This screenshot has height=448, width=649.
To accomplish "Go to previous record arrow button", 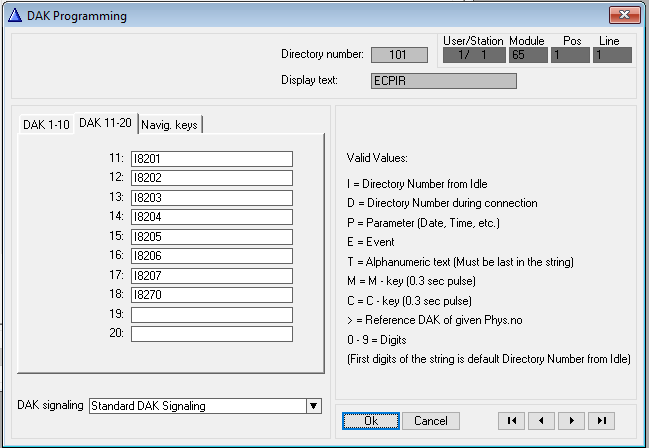I will (x=541, y=421).
